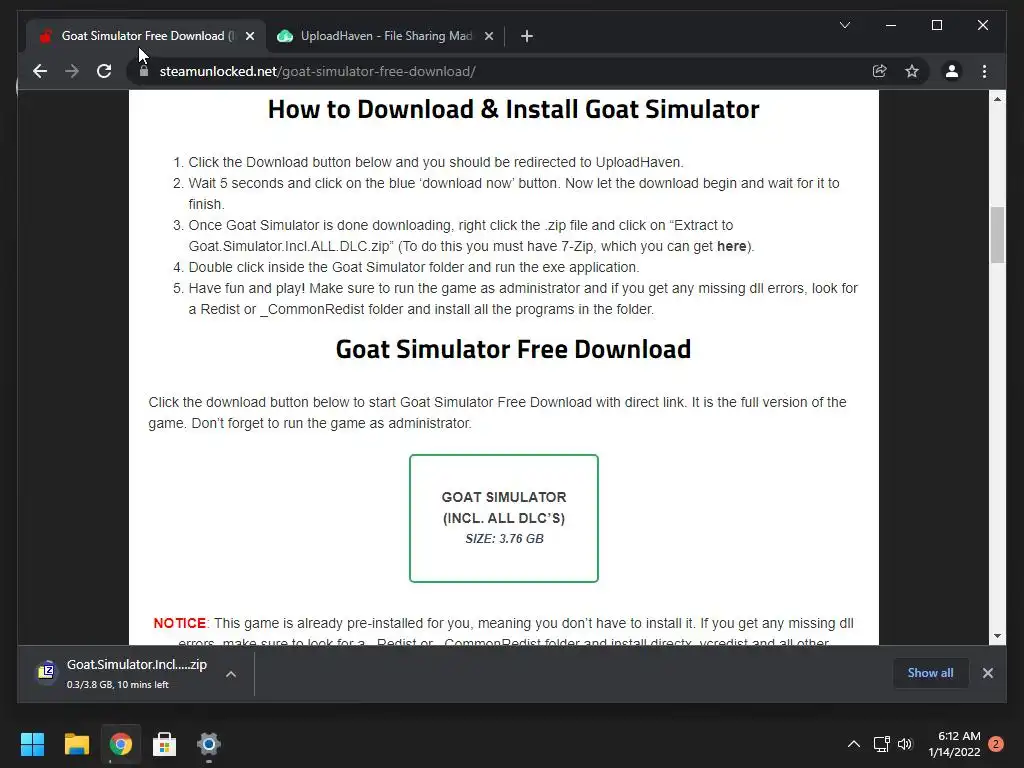The height and width of the screenshot is (768, 1024).
Task: Close the downloads bar
Action: pyautogui.click(x=987, y=673)
